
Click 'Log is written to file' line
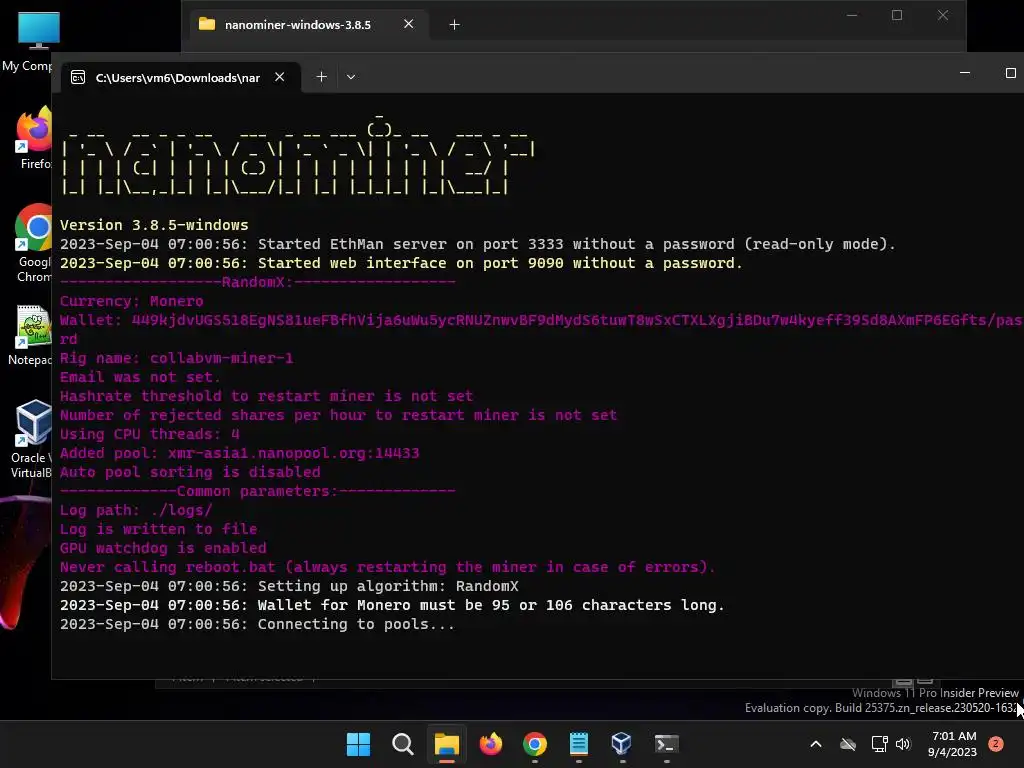coord(159,530)
